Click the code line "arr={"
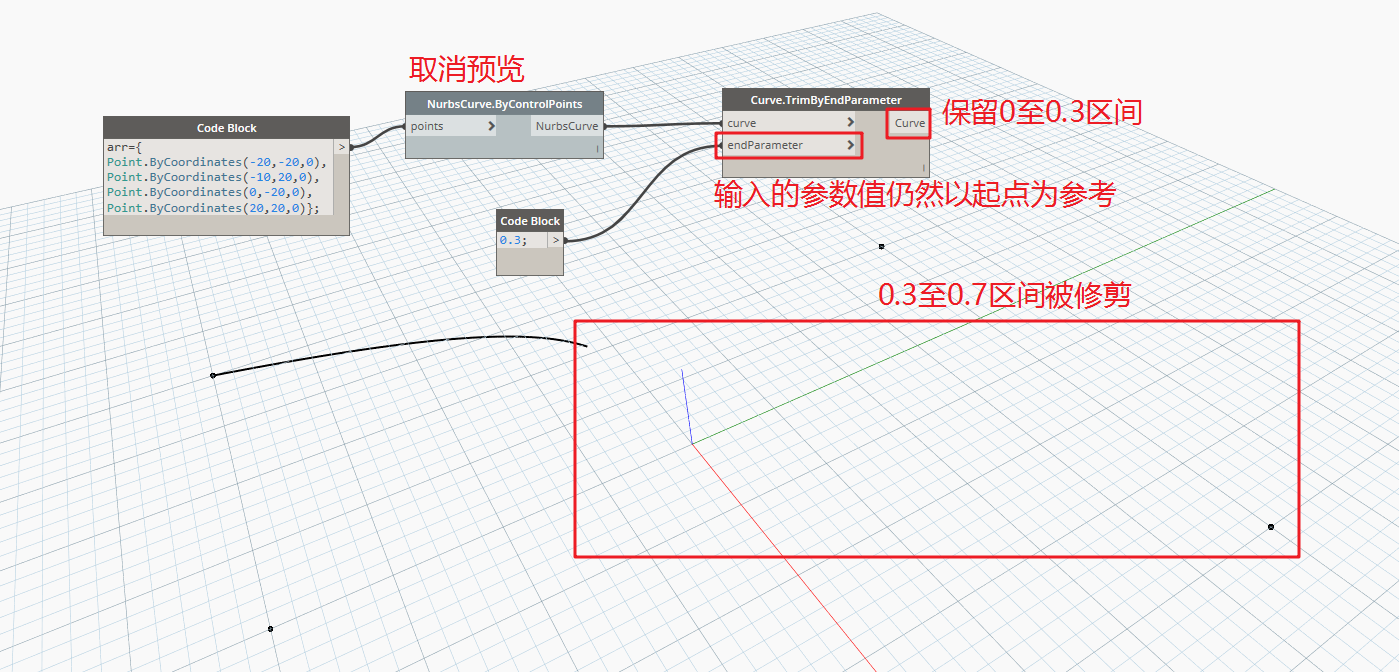Image resolution: width=1399 pixels, height=672 pixels. pos(125,147)
